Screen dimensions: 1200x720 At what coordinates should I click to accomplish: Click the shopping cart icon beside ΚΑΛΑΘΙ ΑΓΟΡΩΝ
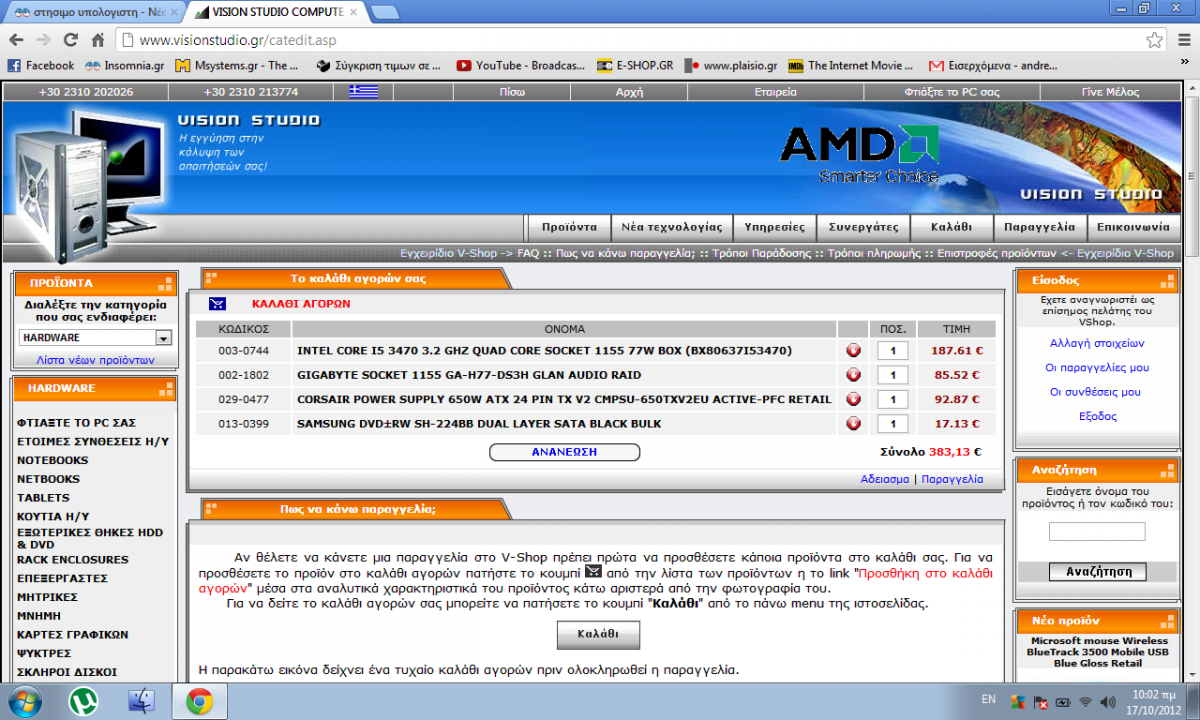point(217,304)
